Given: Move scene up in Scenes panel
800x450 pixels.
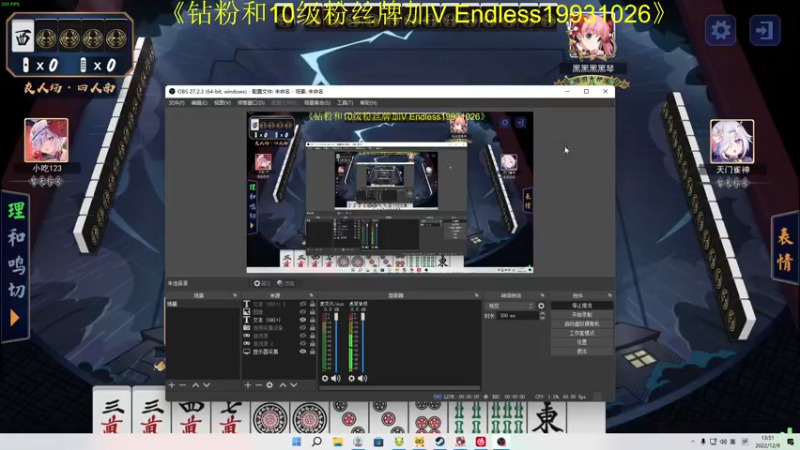Looking at the screenshot, I should (195, 385).
